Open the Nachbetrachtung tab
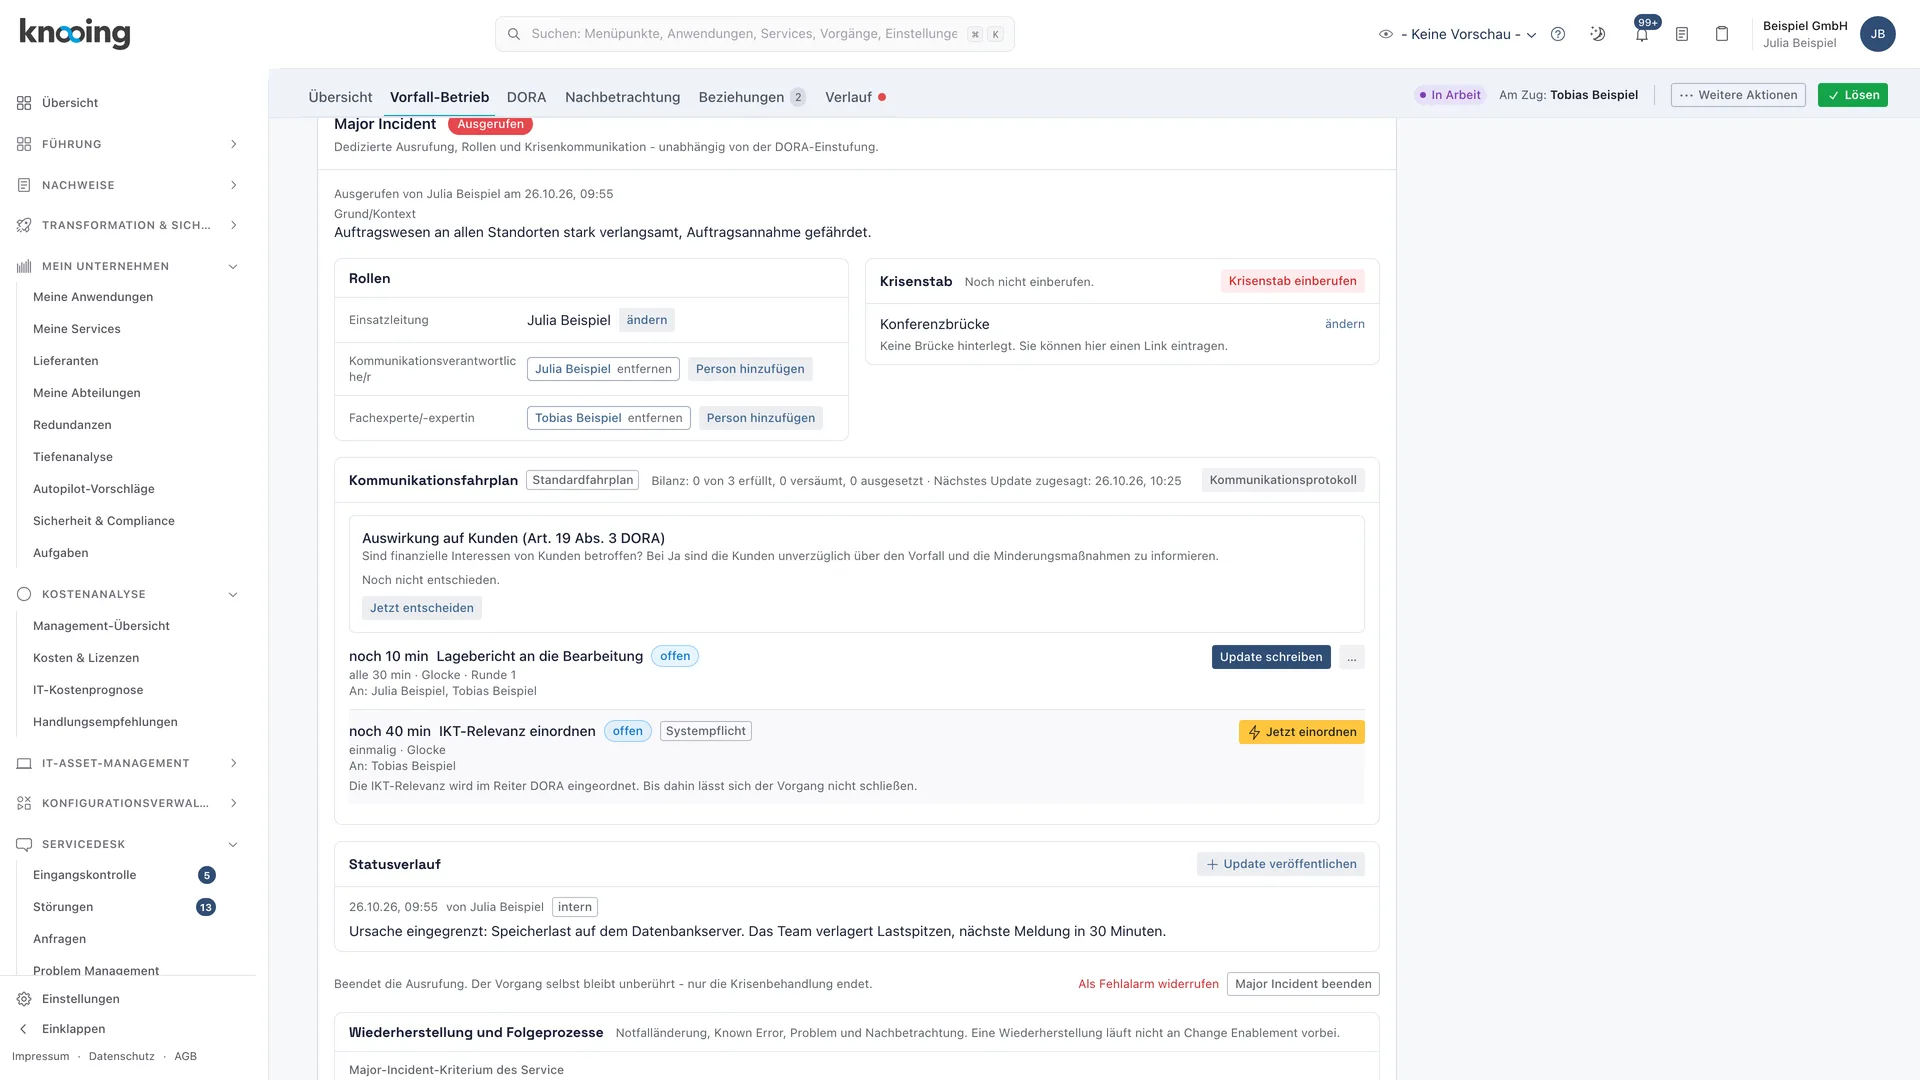Screen dimensions: 1920x1080 [x=622, y=97]
